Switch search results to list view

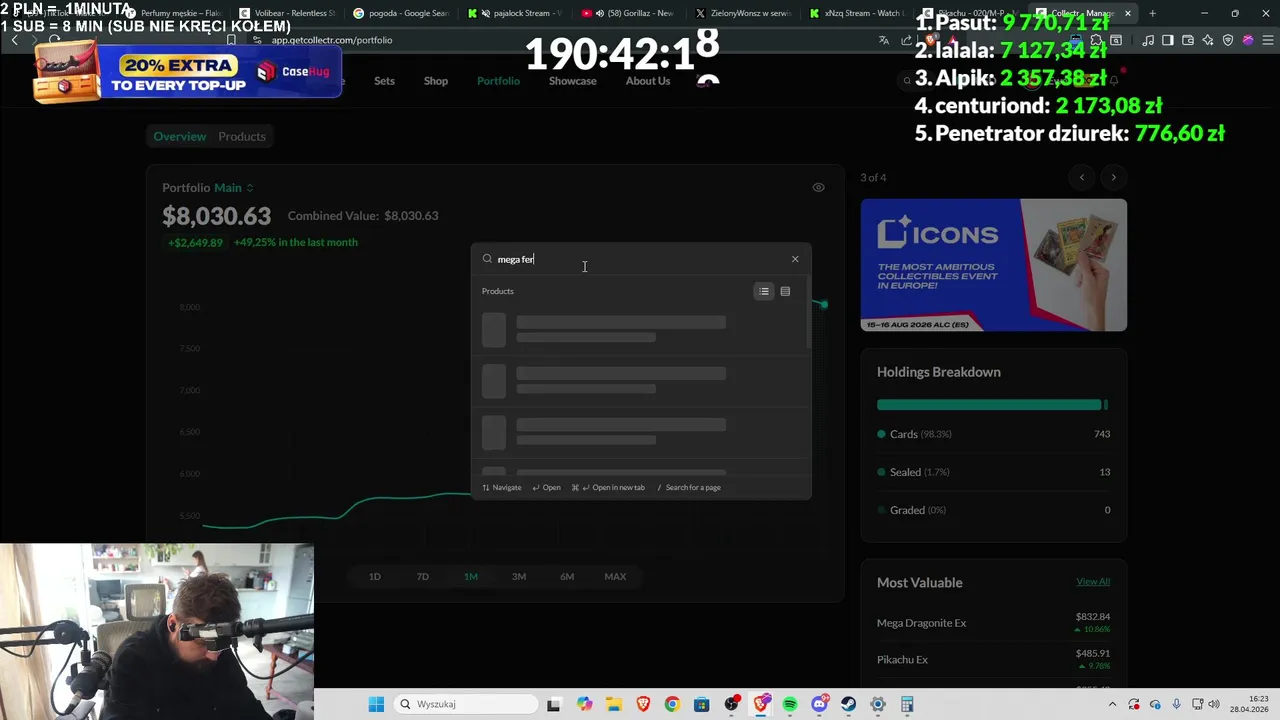point(764,291)
